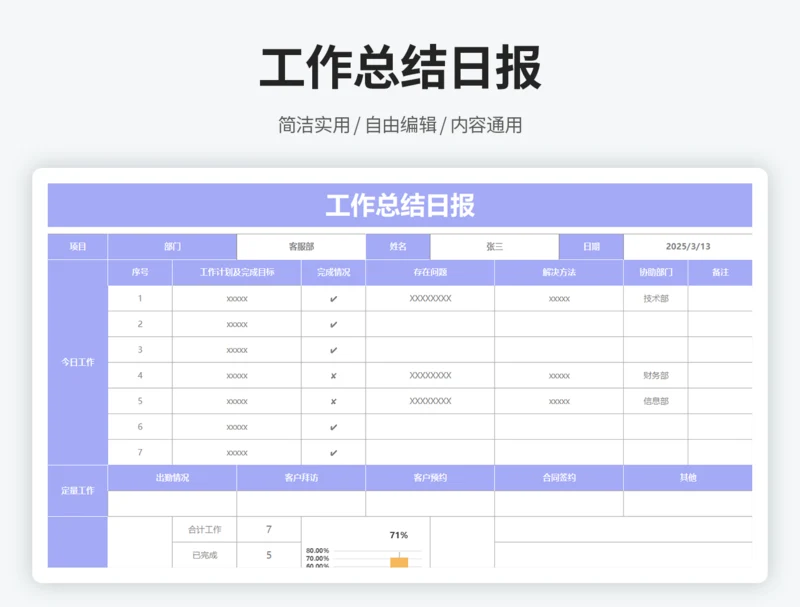The image size is (800, 607).
Task: Select the 客服部 department cell
Action: (x=301, y=247)
